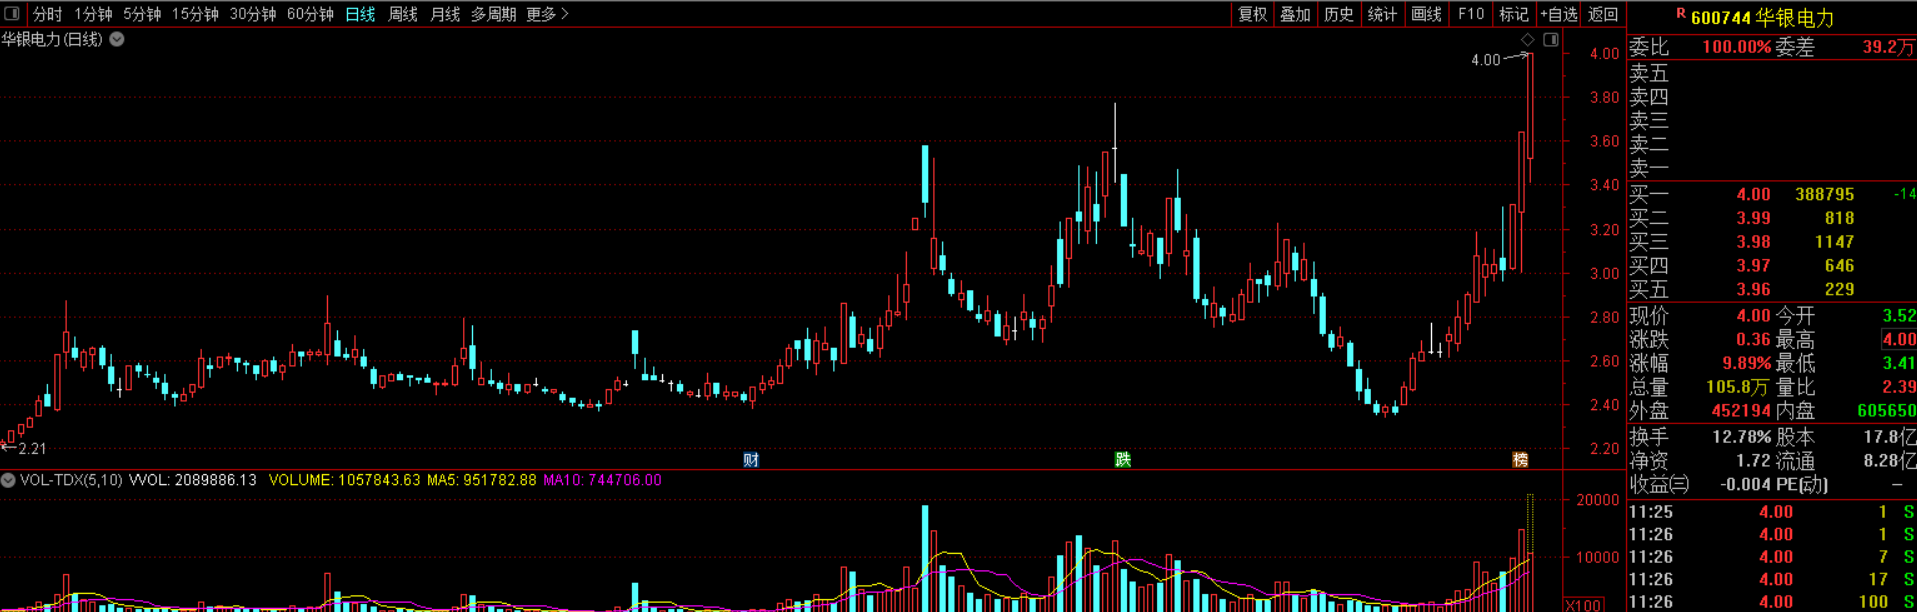This screenshot has width=1917, height=612.
Task: Click the 外盘 value 452194
Action: (1741, 411)
